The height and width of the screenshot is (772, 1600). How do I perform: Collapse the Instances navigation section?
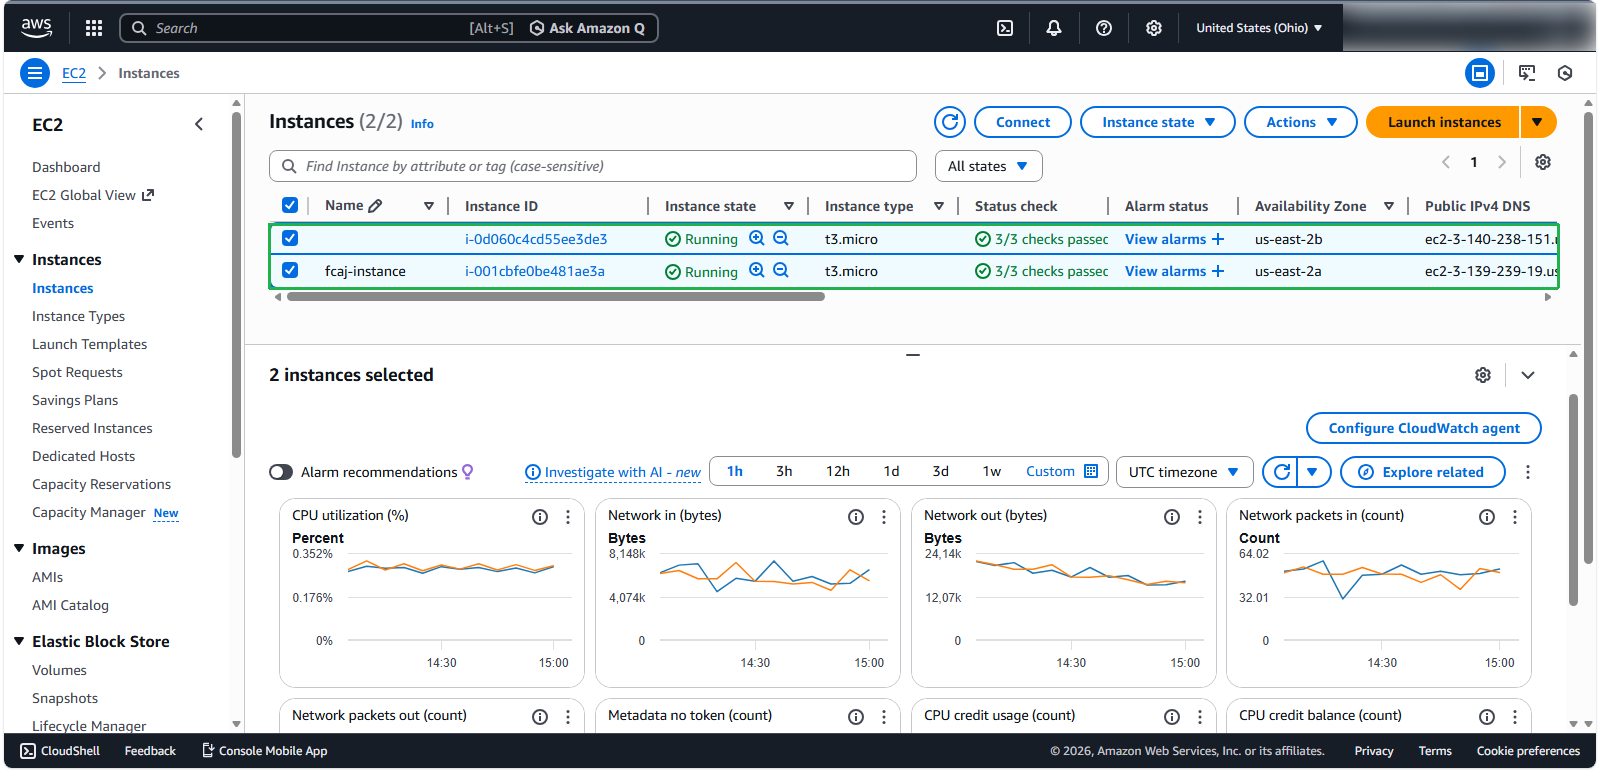pyautogui.click(x=19, y=259)
